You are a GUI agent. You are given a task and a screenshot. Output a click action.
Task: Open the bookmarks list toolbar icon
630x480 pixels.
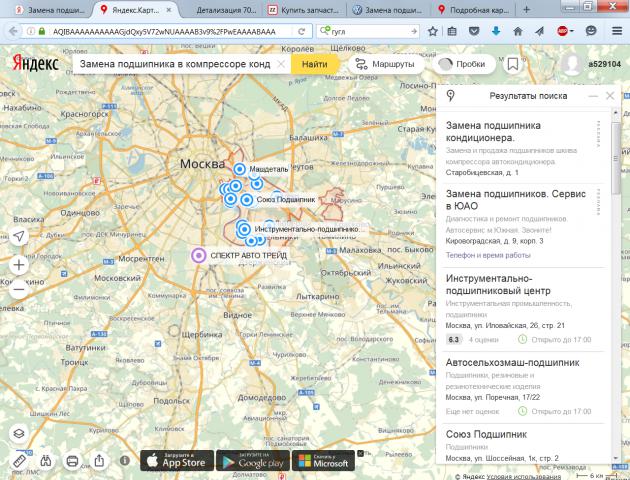452,31
